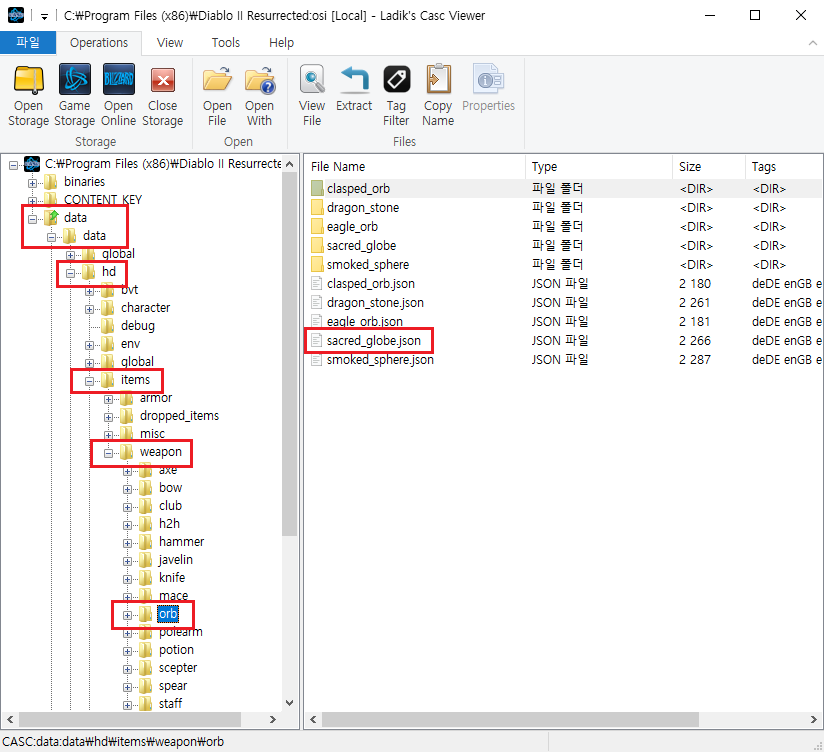
Task: Select the scepter folder in tree
Action: click(x=178, y=668)
